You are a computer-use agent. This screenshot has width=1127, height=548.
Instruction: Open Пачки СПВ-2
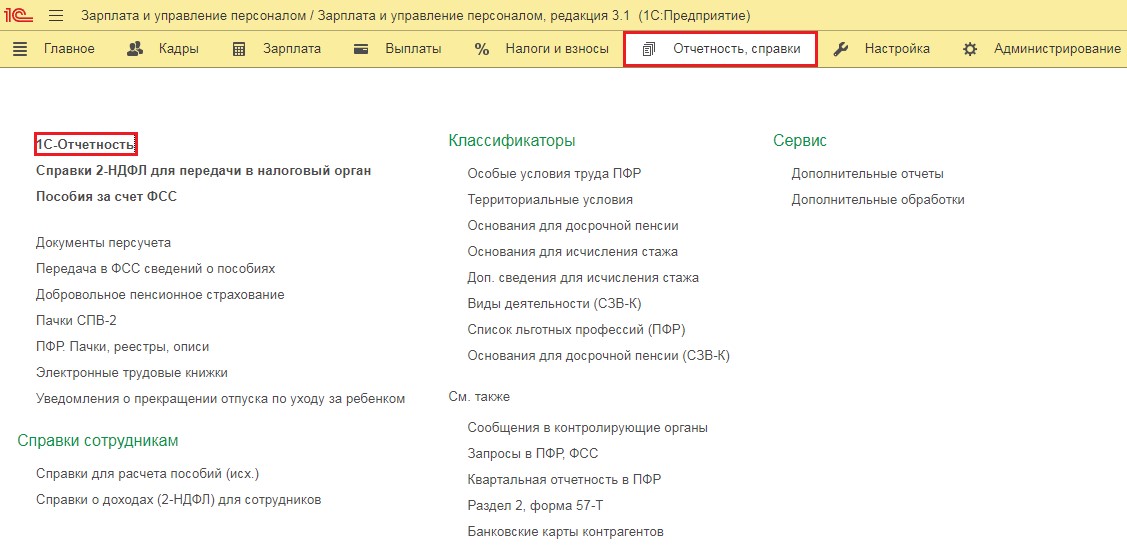(x=76, y=321)
